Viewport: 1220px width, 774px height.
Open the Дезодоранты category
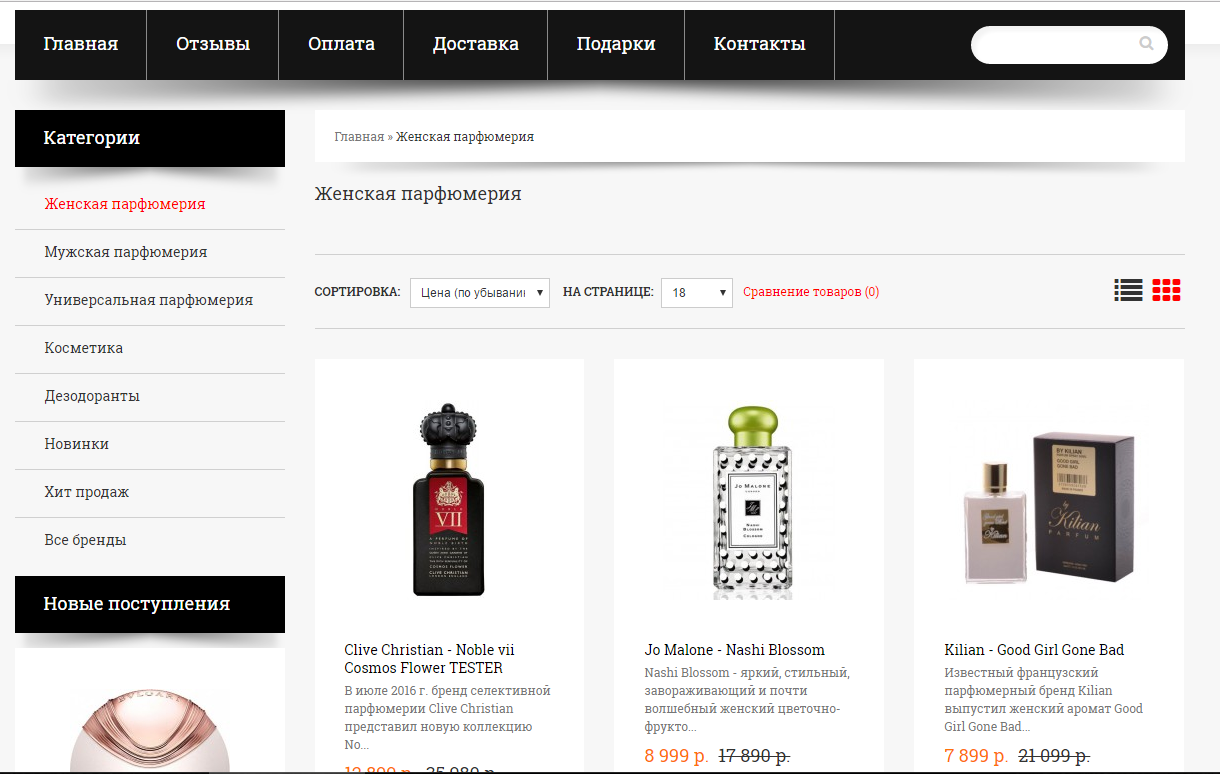92,396
